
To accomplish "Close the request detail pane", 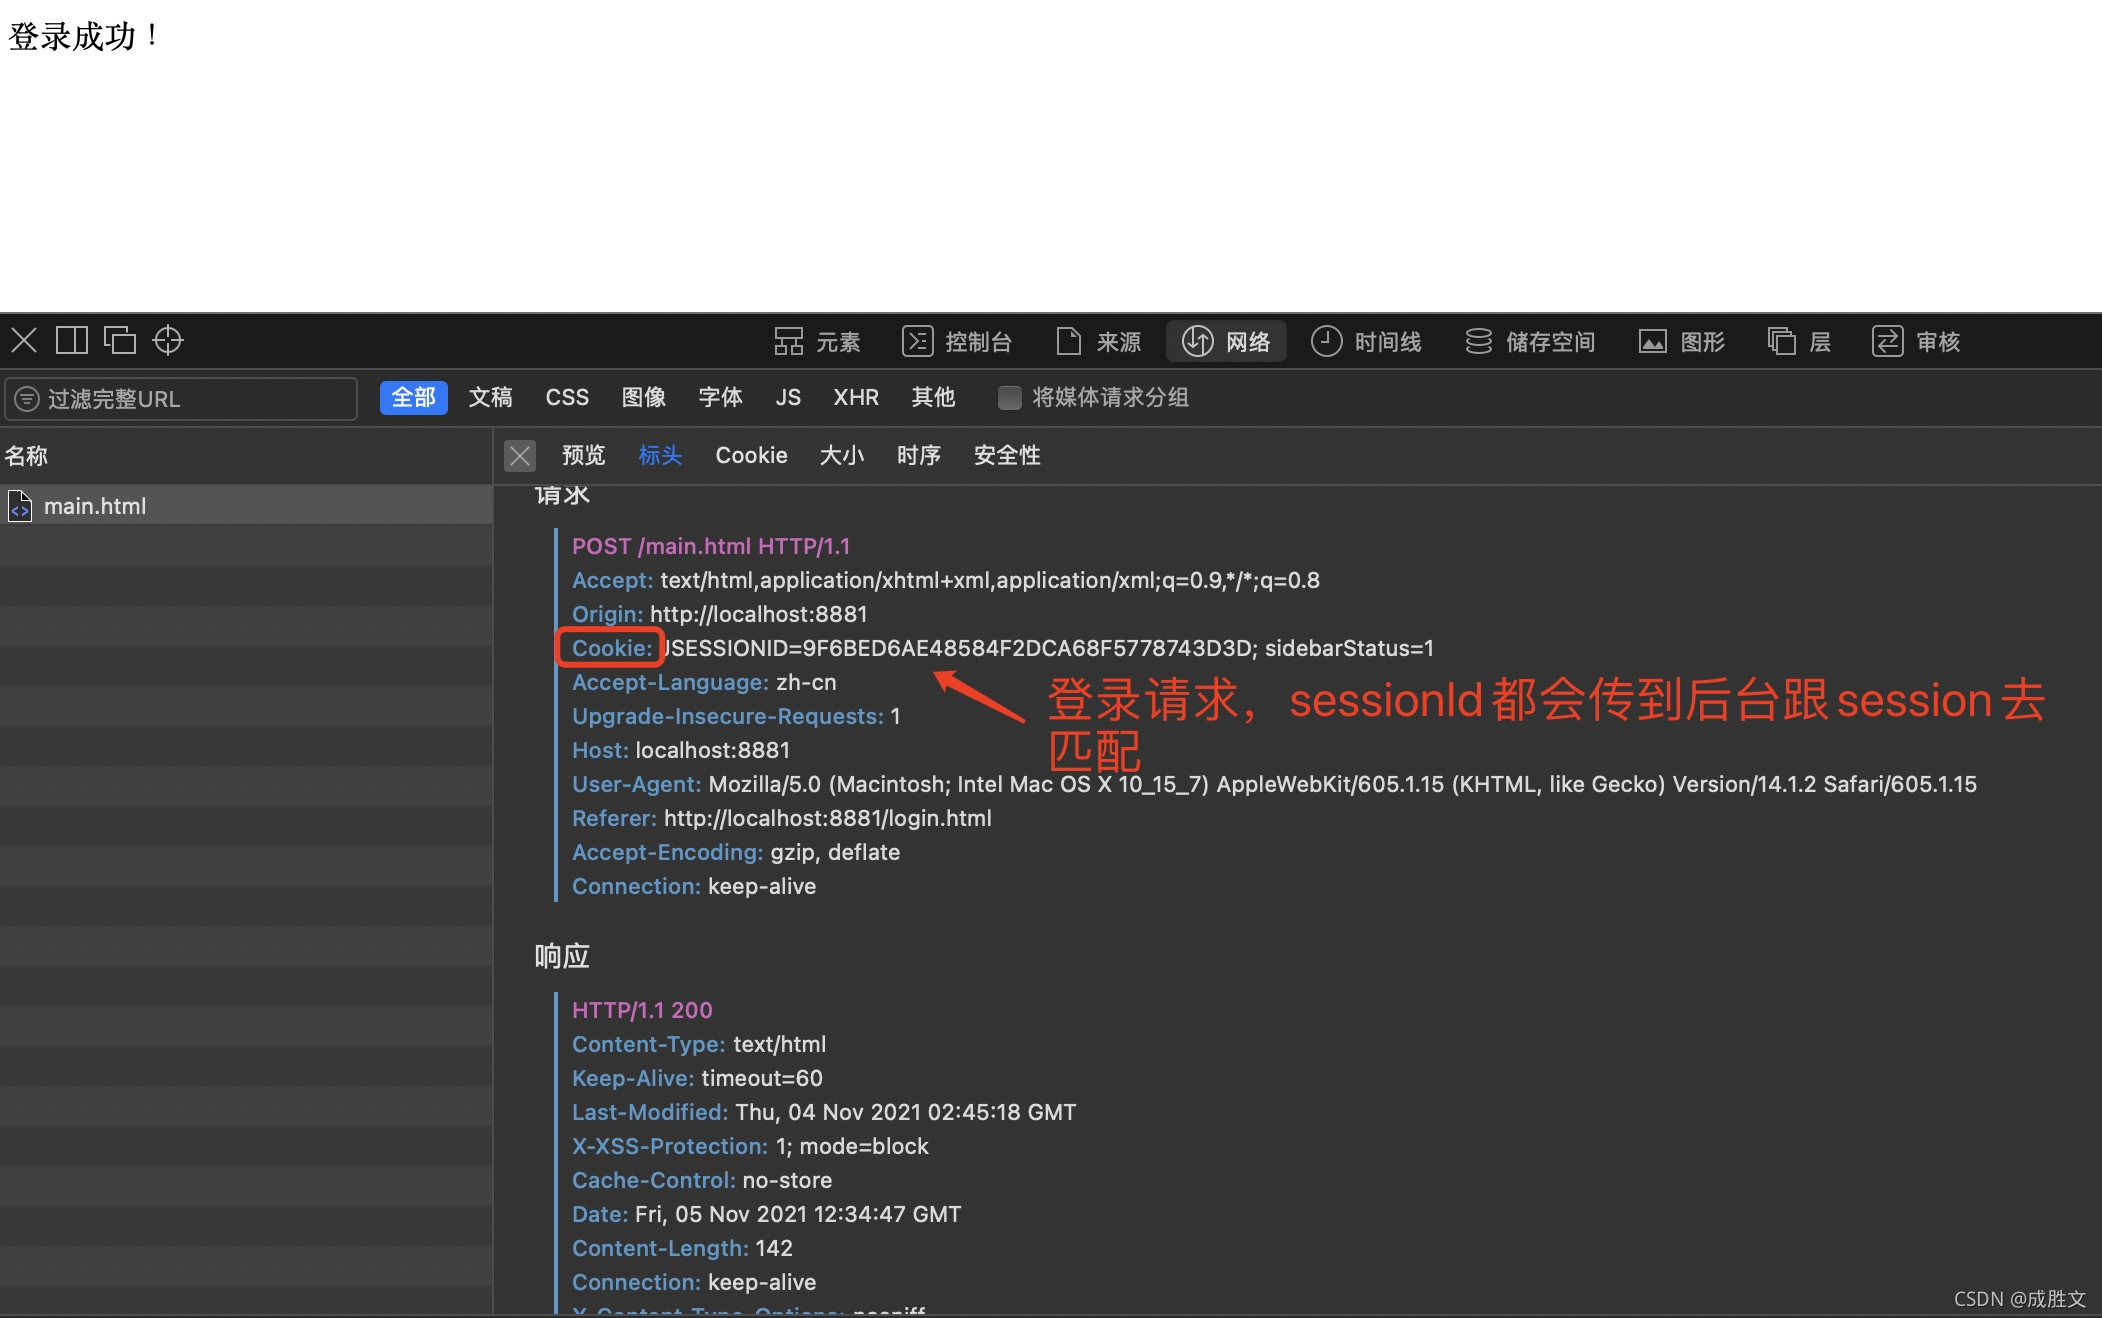I will coord(520,456).
